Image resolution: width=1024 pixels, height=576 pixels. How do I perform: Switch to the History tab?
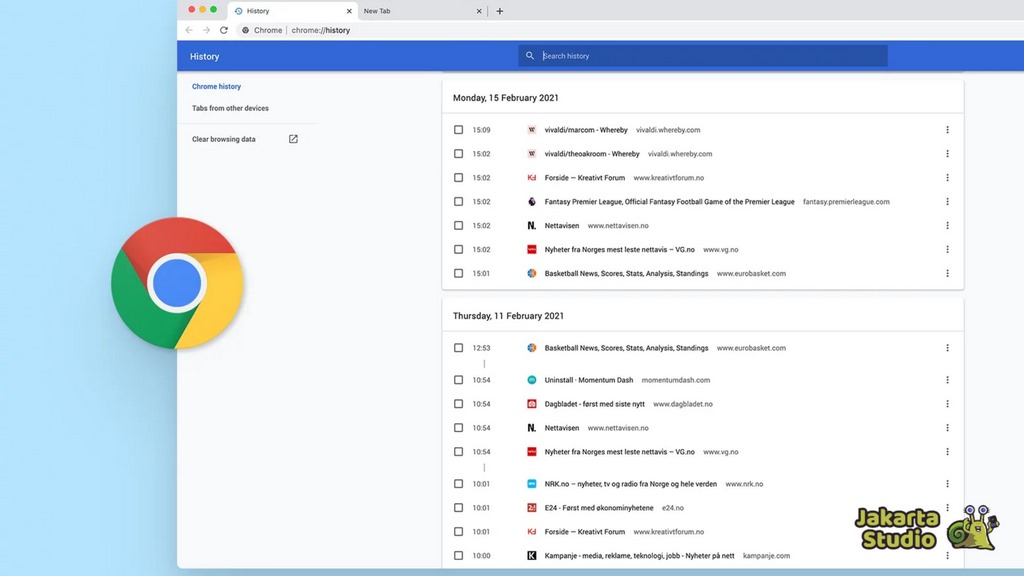tap(293, 11)
